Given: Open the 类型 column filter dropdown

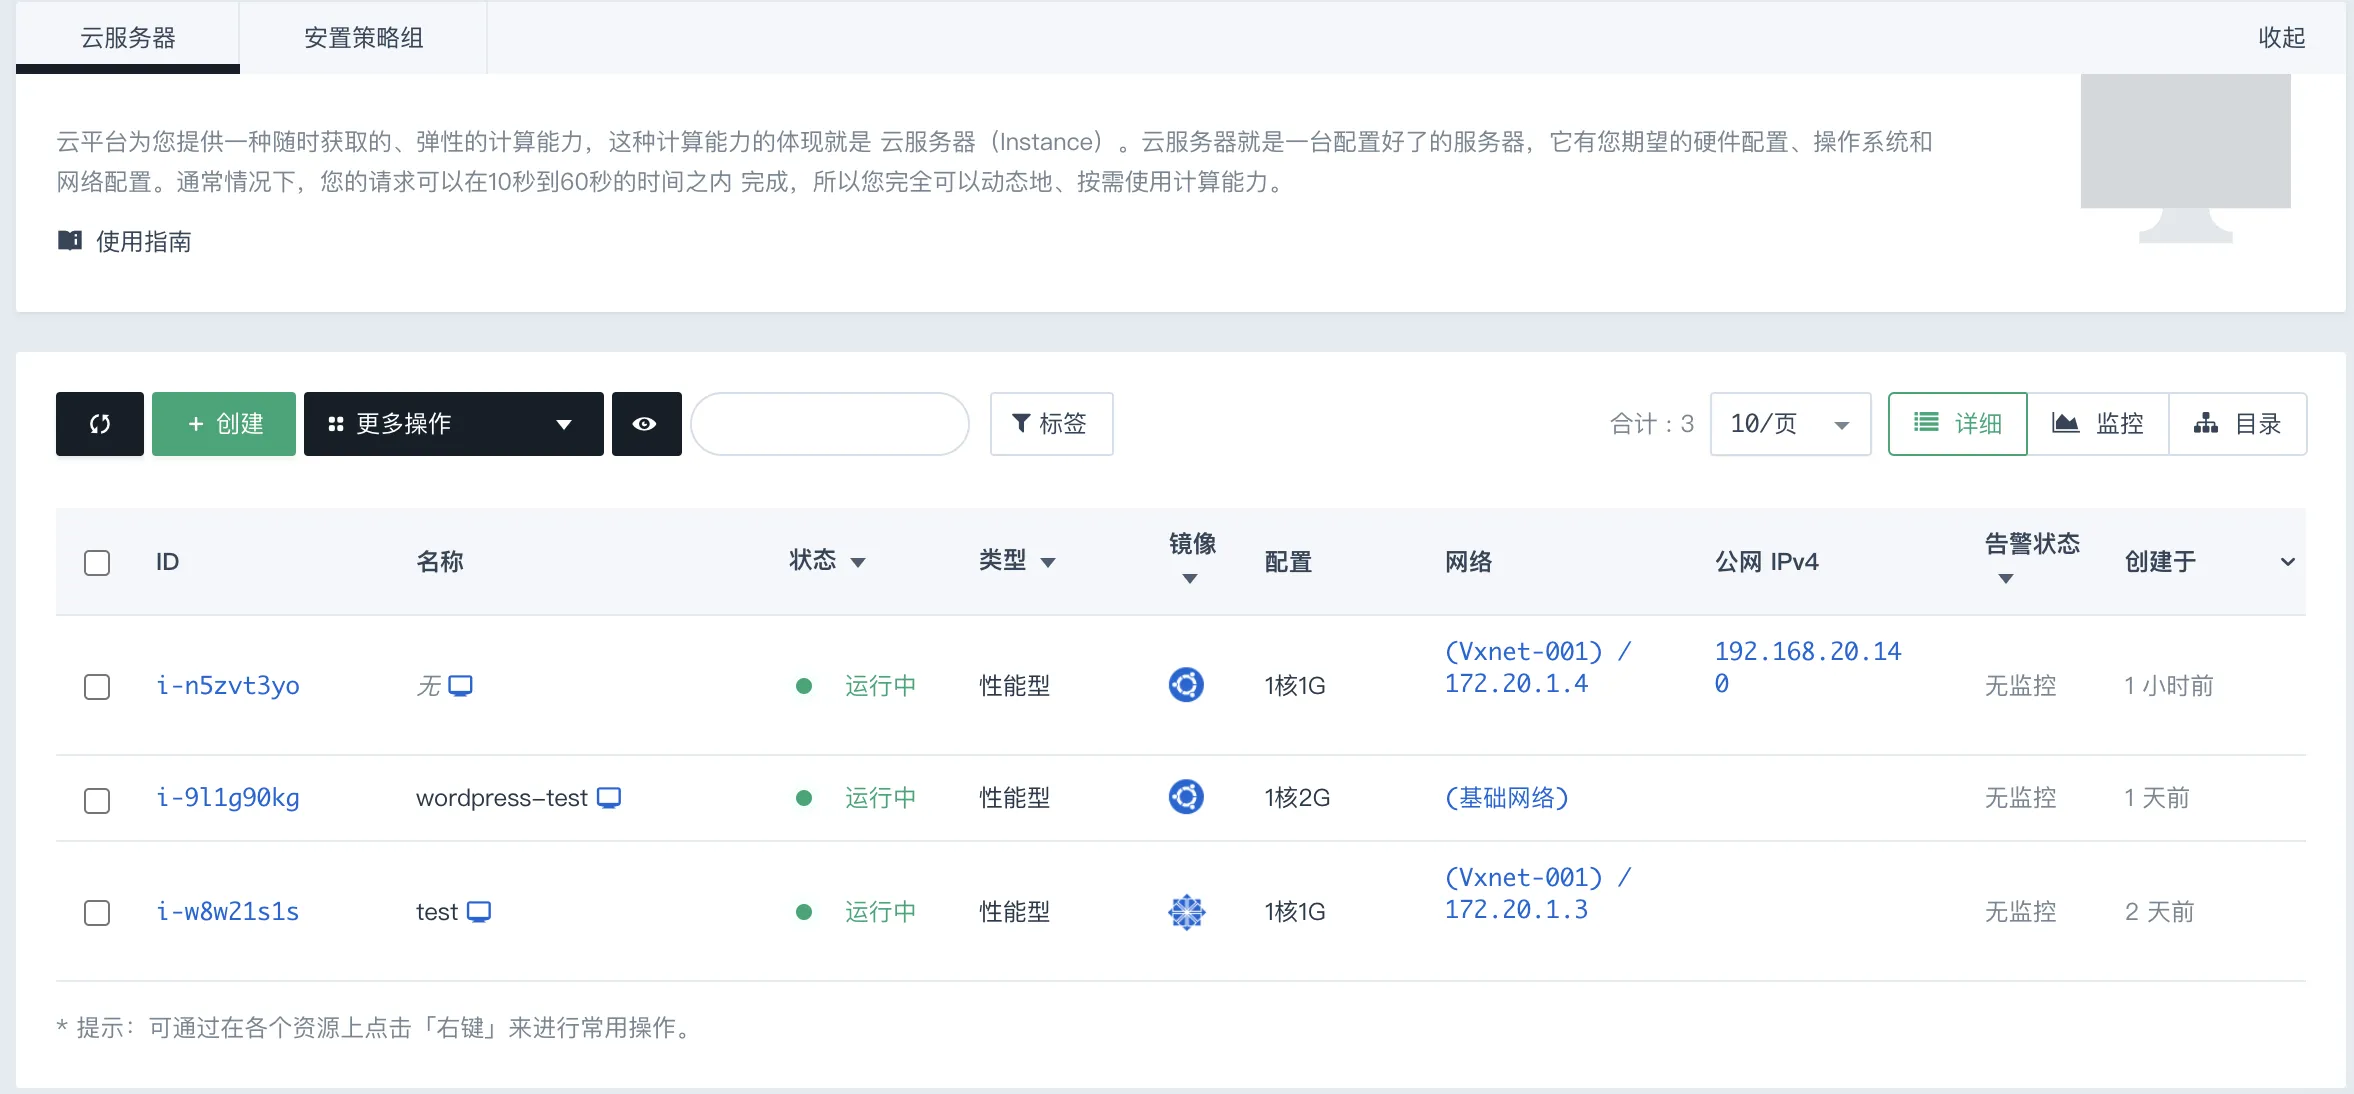Looking at the screenshot, I should (1048, 563).
